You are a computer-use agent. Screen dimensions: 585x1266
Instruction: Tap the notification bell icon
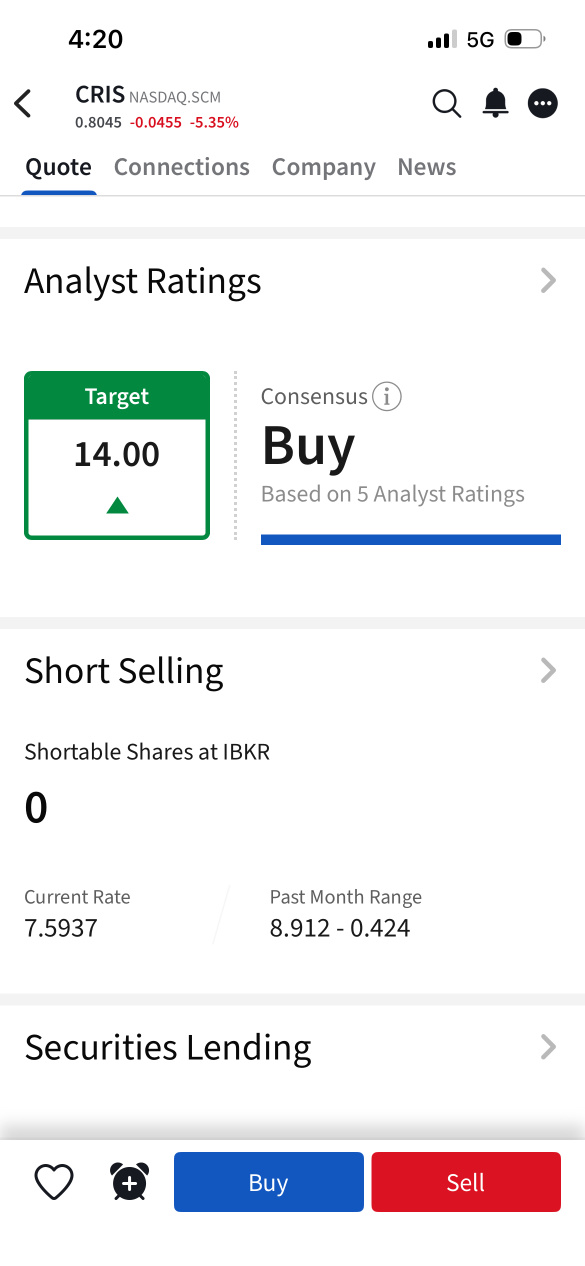(495, 103)
